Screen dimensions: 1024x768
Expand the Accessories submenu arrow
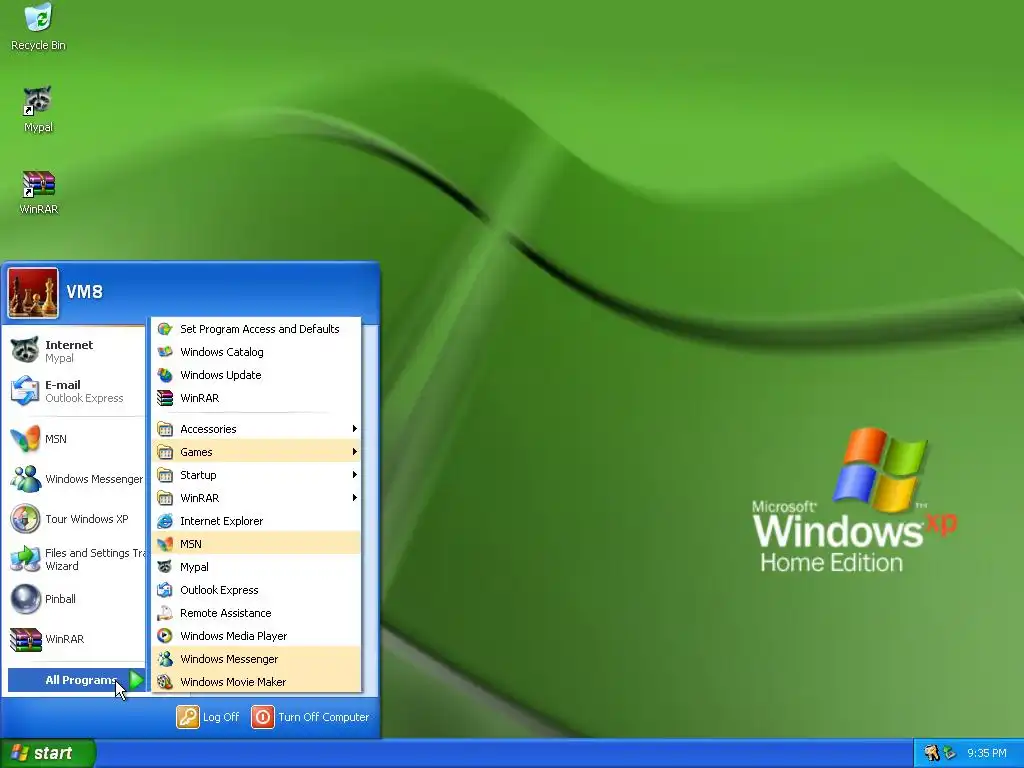click(x=355, y=429)
